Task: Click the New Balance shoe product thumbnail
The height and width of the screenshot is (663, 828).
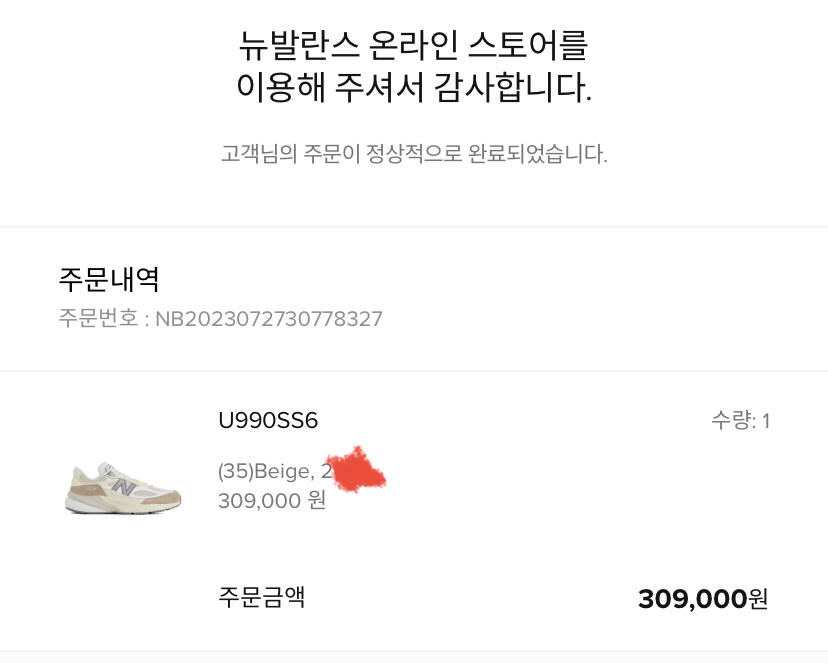Action: coord(122,487)
